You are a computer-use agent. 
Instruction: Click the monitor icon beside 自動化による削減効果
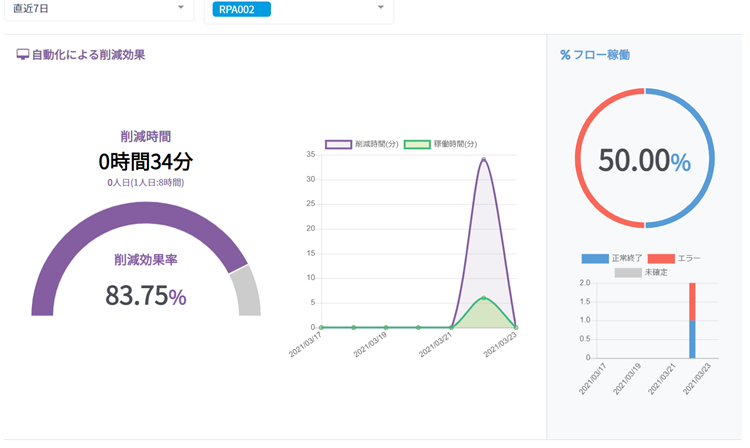pos(22,55)
